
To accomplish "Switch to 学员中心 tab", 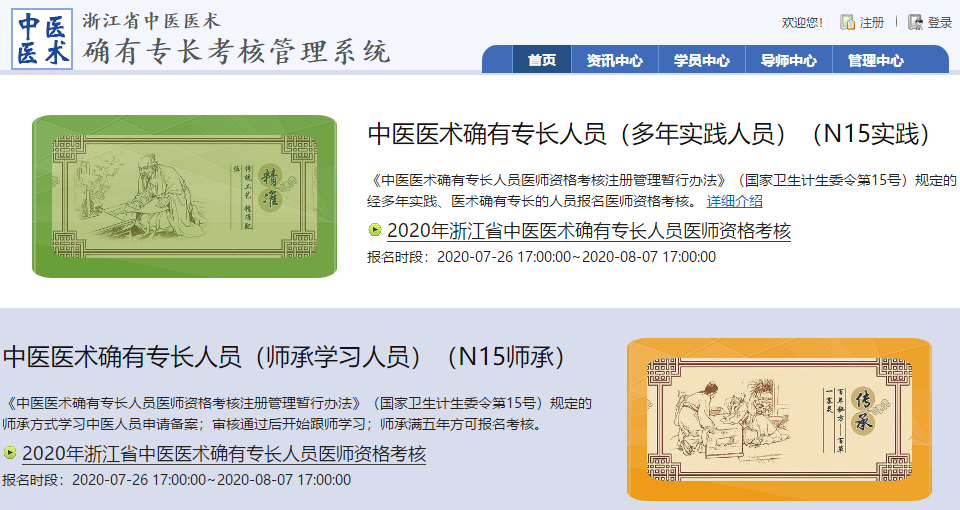I will point(702,59).
